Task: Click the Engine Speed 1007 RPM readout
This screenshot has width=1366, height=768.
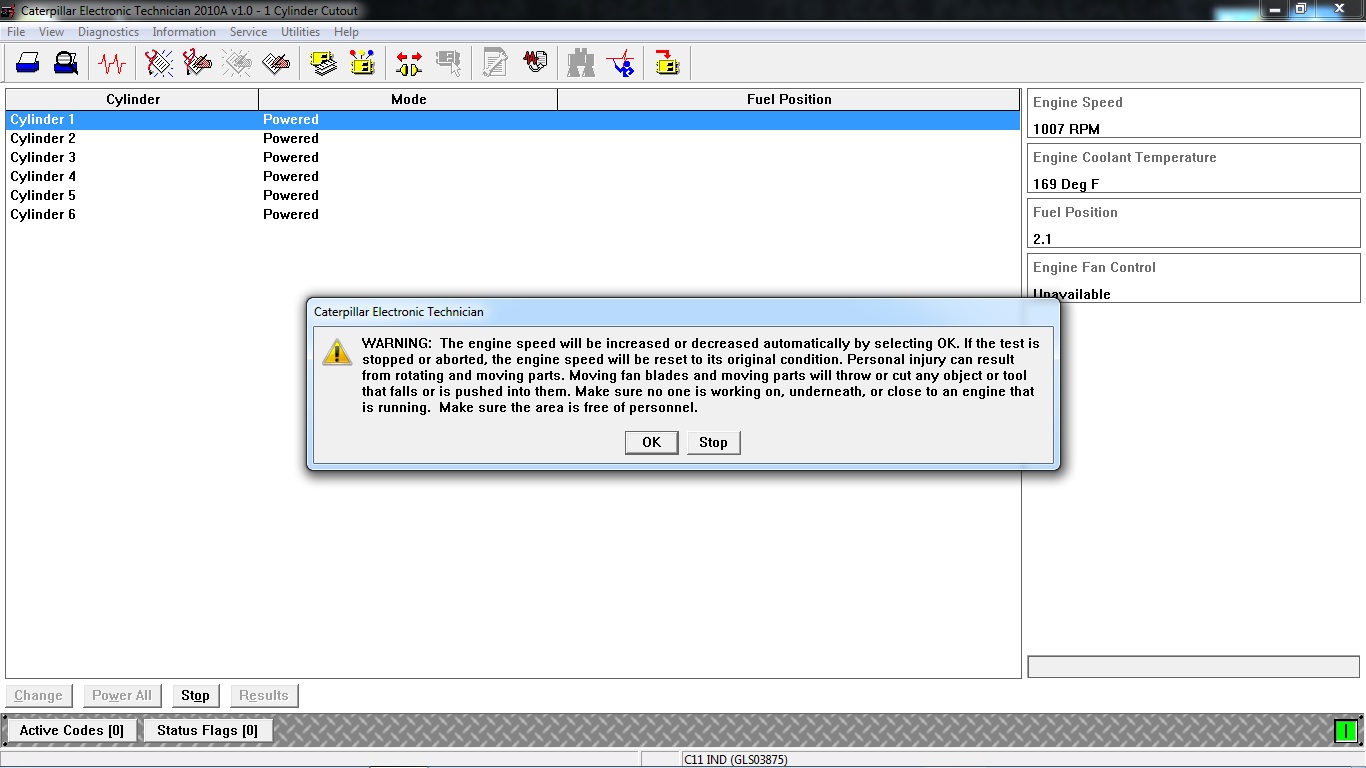Action: click(1194, 113)
